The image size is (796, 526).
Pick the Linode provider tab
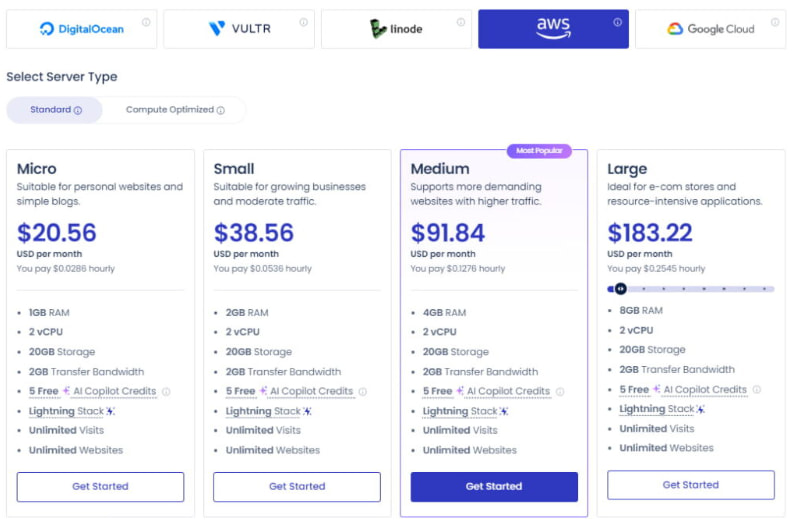[x=395, y=29]
